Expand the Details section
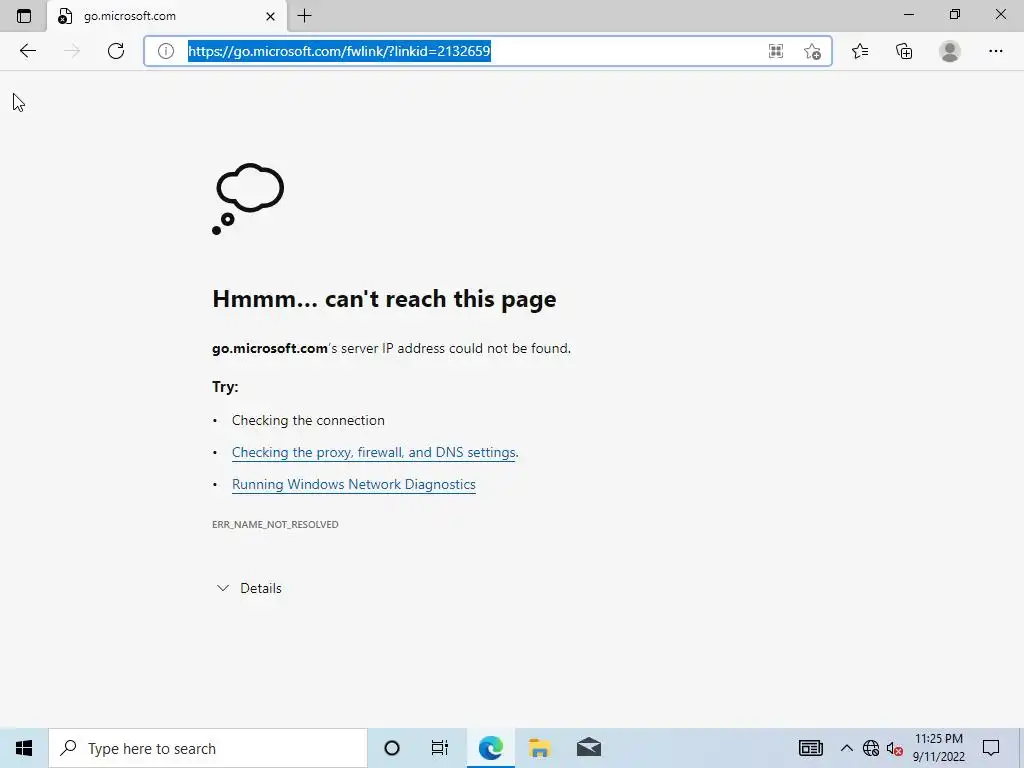Viewport: 1024px width, 768px height. 249,588
